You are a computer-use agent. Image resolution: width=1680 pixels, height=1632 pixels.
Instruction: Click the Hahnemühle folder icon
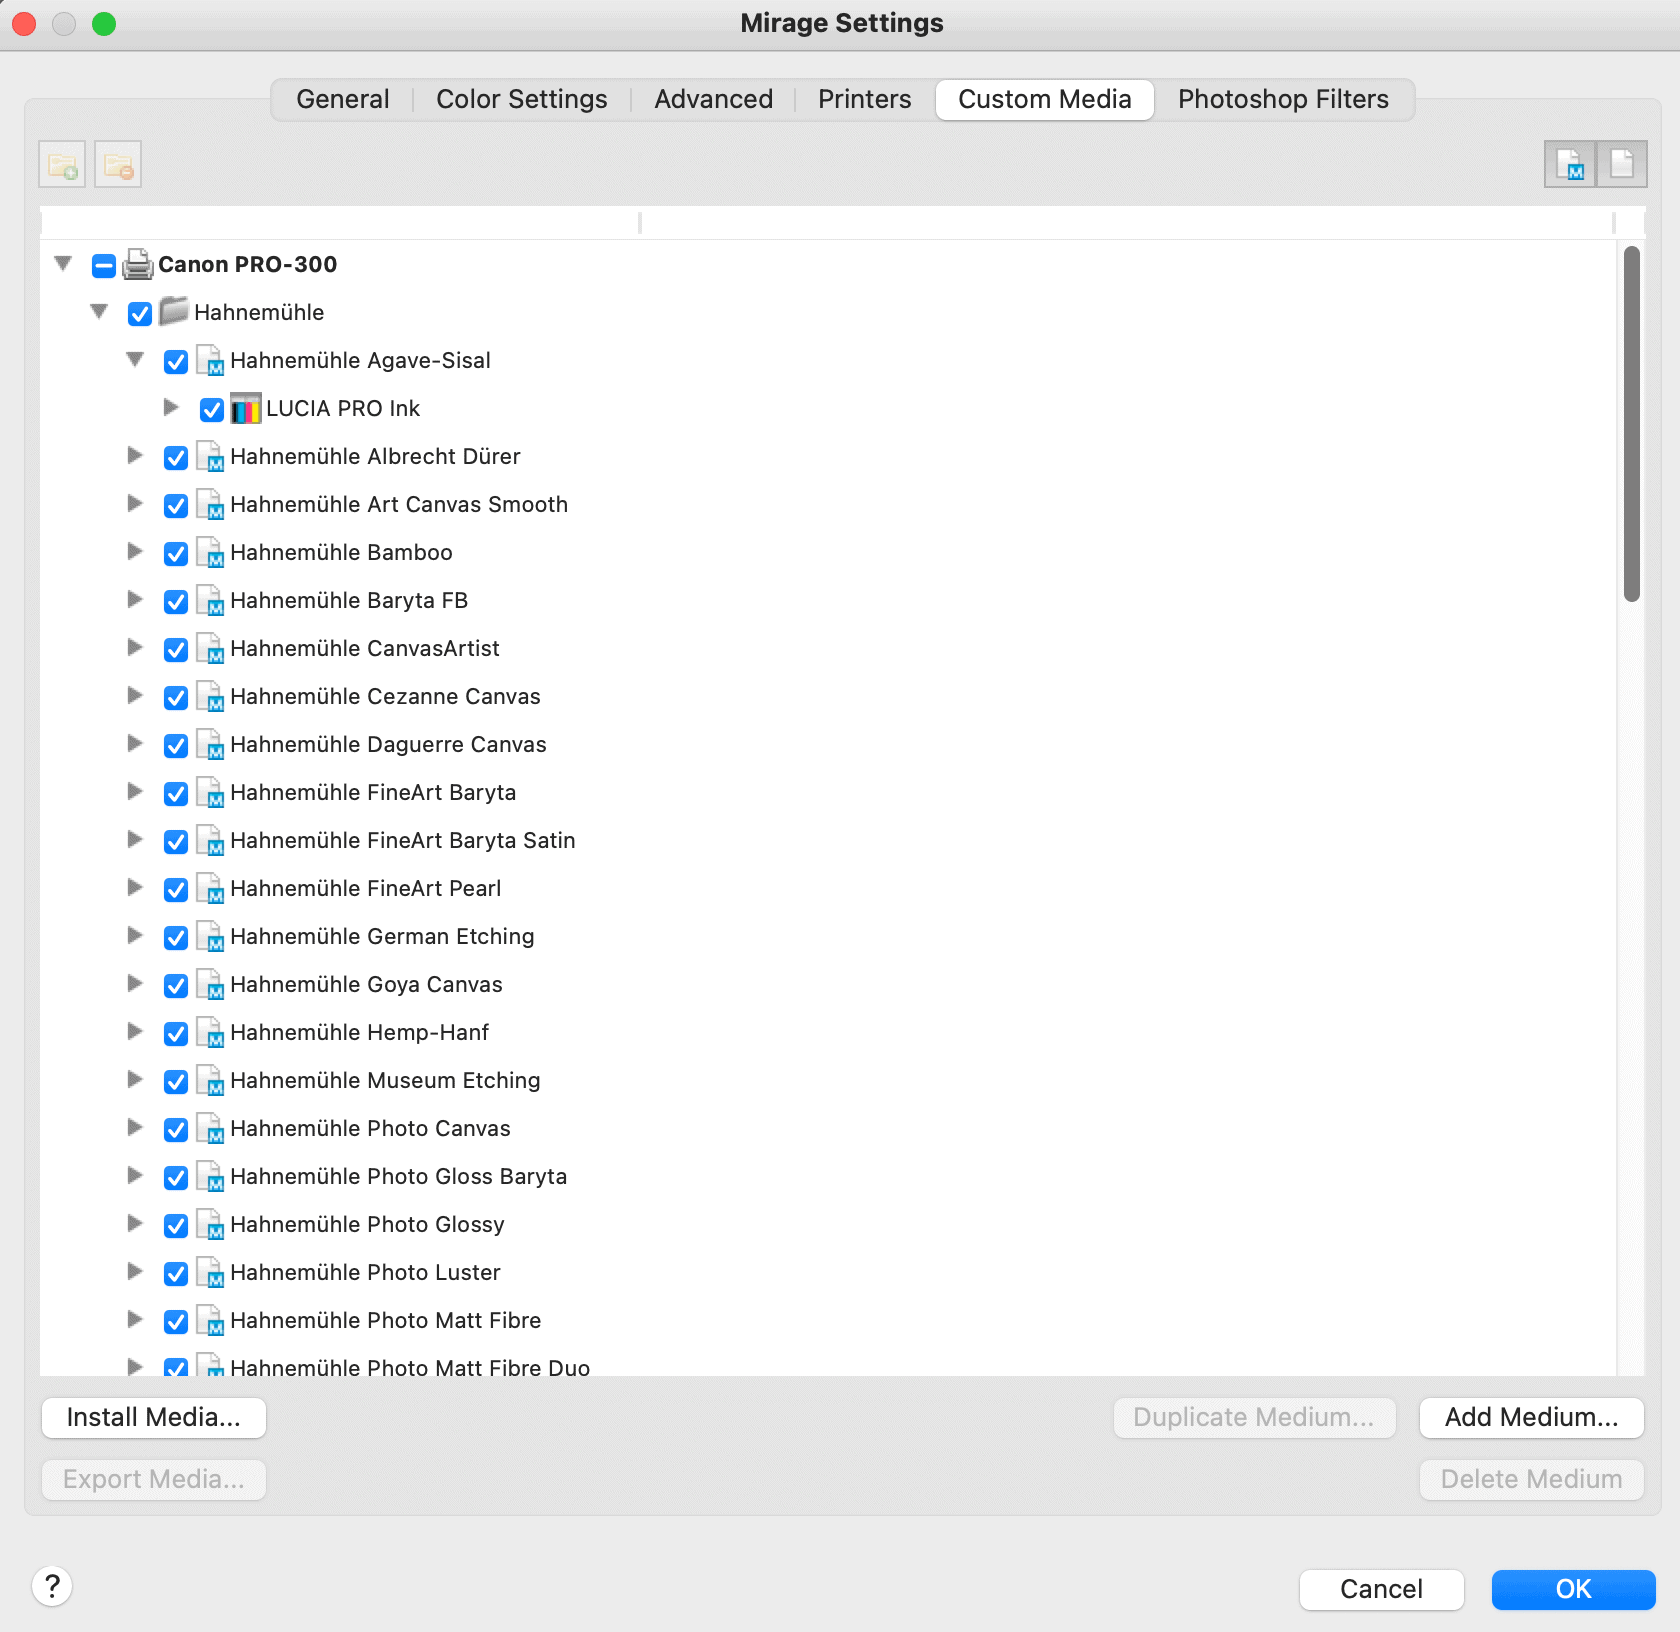tap(174, 312)
